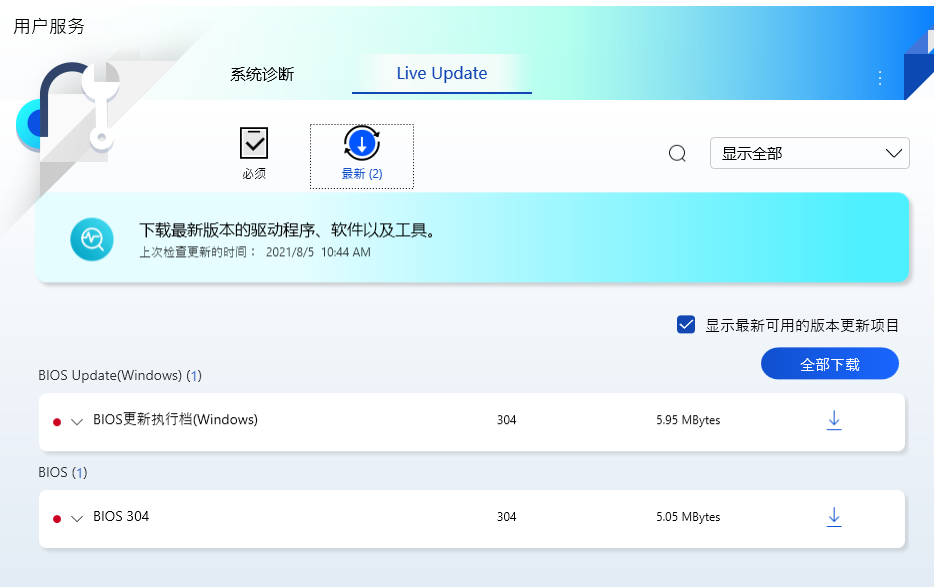The height and width of the screenshot is (587, 934).
Task: Toggle the red status dot on BIOS更新执行档
Action: click(57, 420)
